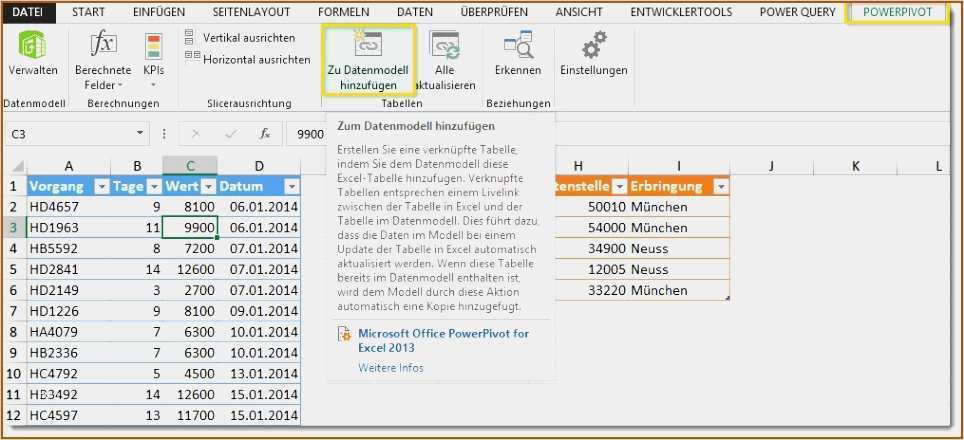The height and width of the screenshot is (440, 964).
Task: Click the cell with value 50010
Action: coord(591,207)
